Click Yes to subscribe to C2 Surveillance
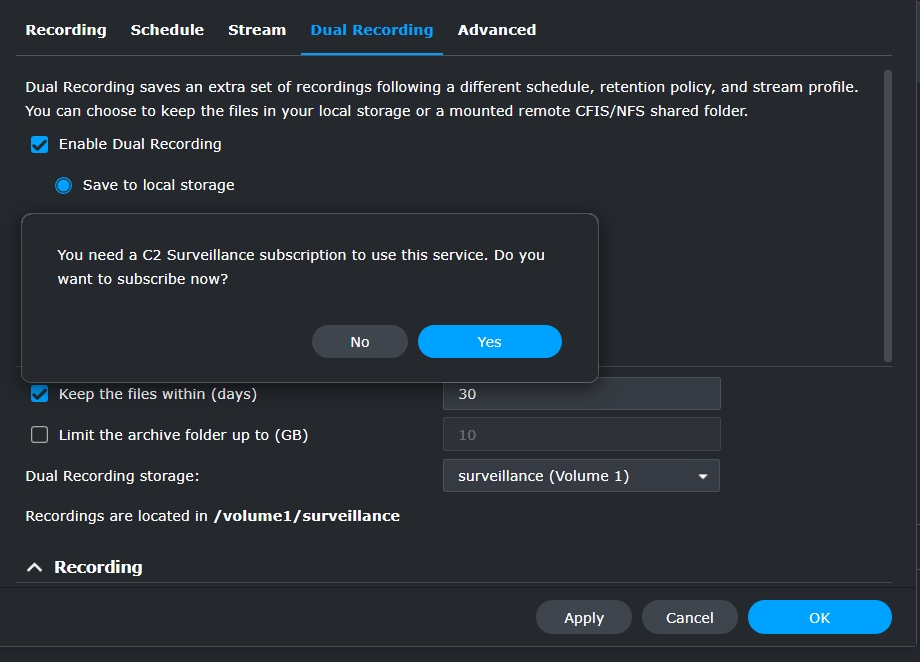The image size is (920, 662). pos(489,342)
